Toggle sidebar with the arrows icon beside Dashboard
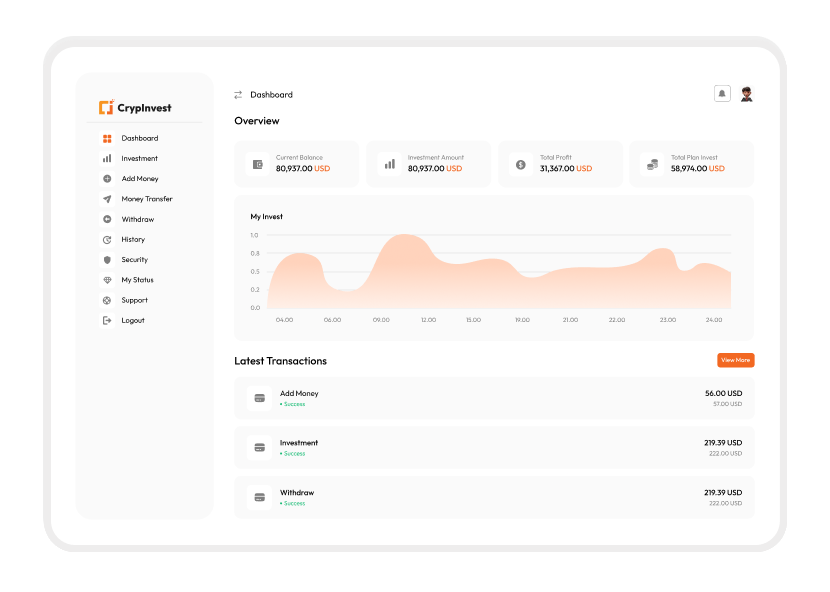Image resolution: width=830 pixels, height=592 pixels. (x=238, y=95)
